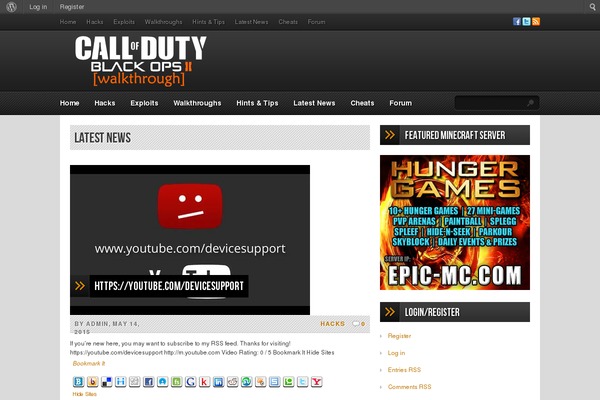
Task: Open the admin bar search magnifier
Action: 592,7
